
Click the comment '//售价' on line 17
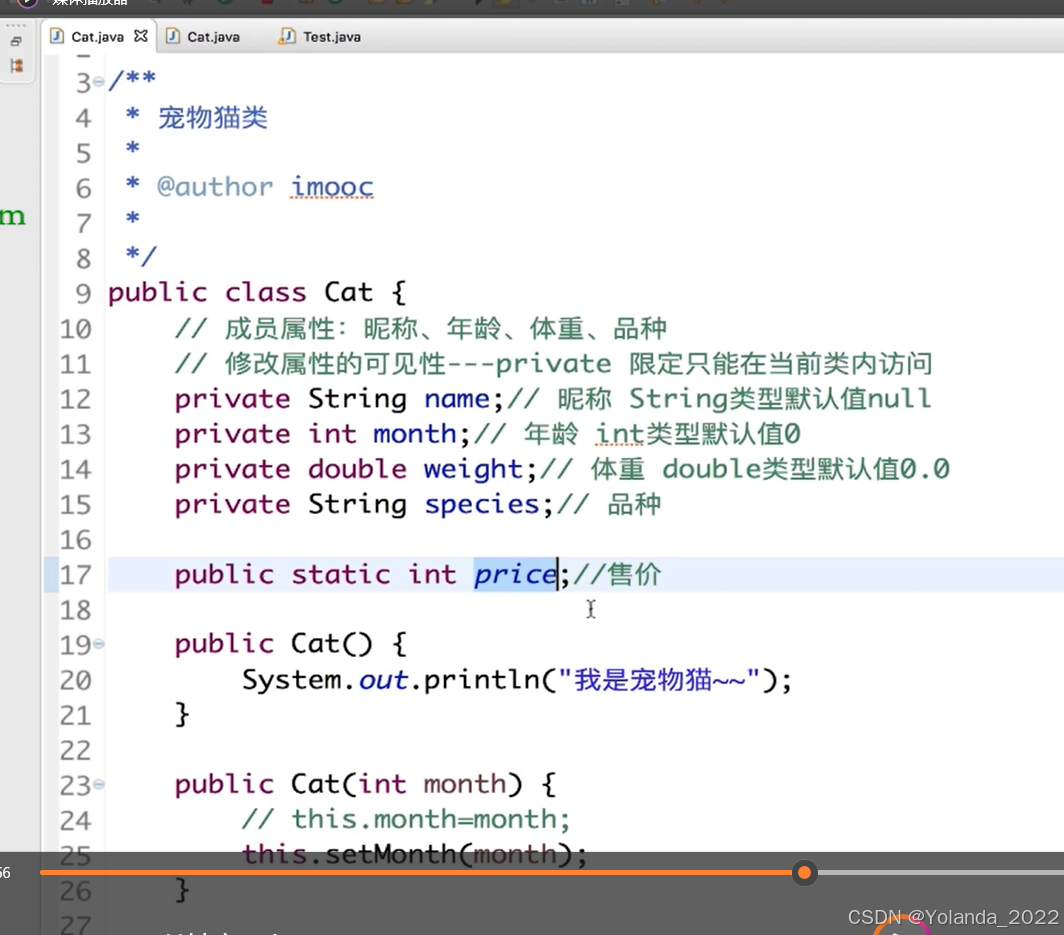point(617,575)
